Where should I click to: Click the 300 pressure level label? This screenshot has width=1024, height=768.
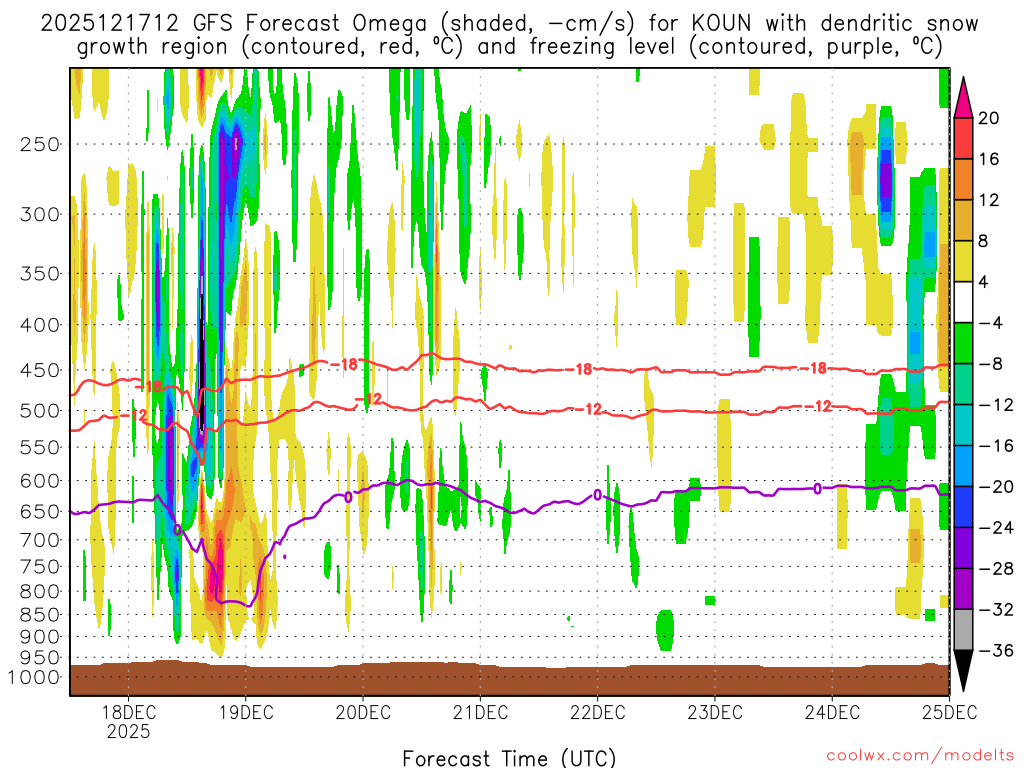[40, 214]
